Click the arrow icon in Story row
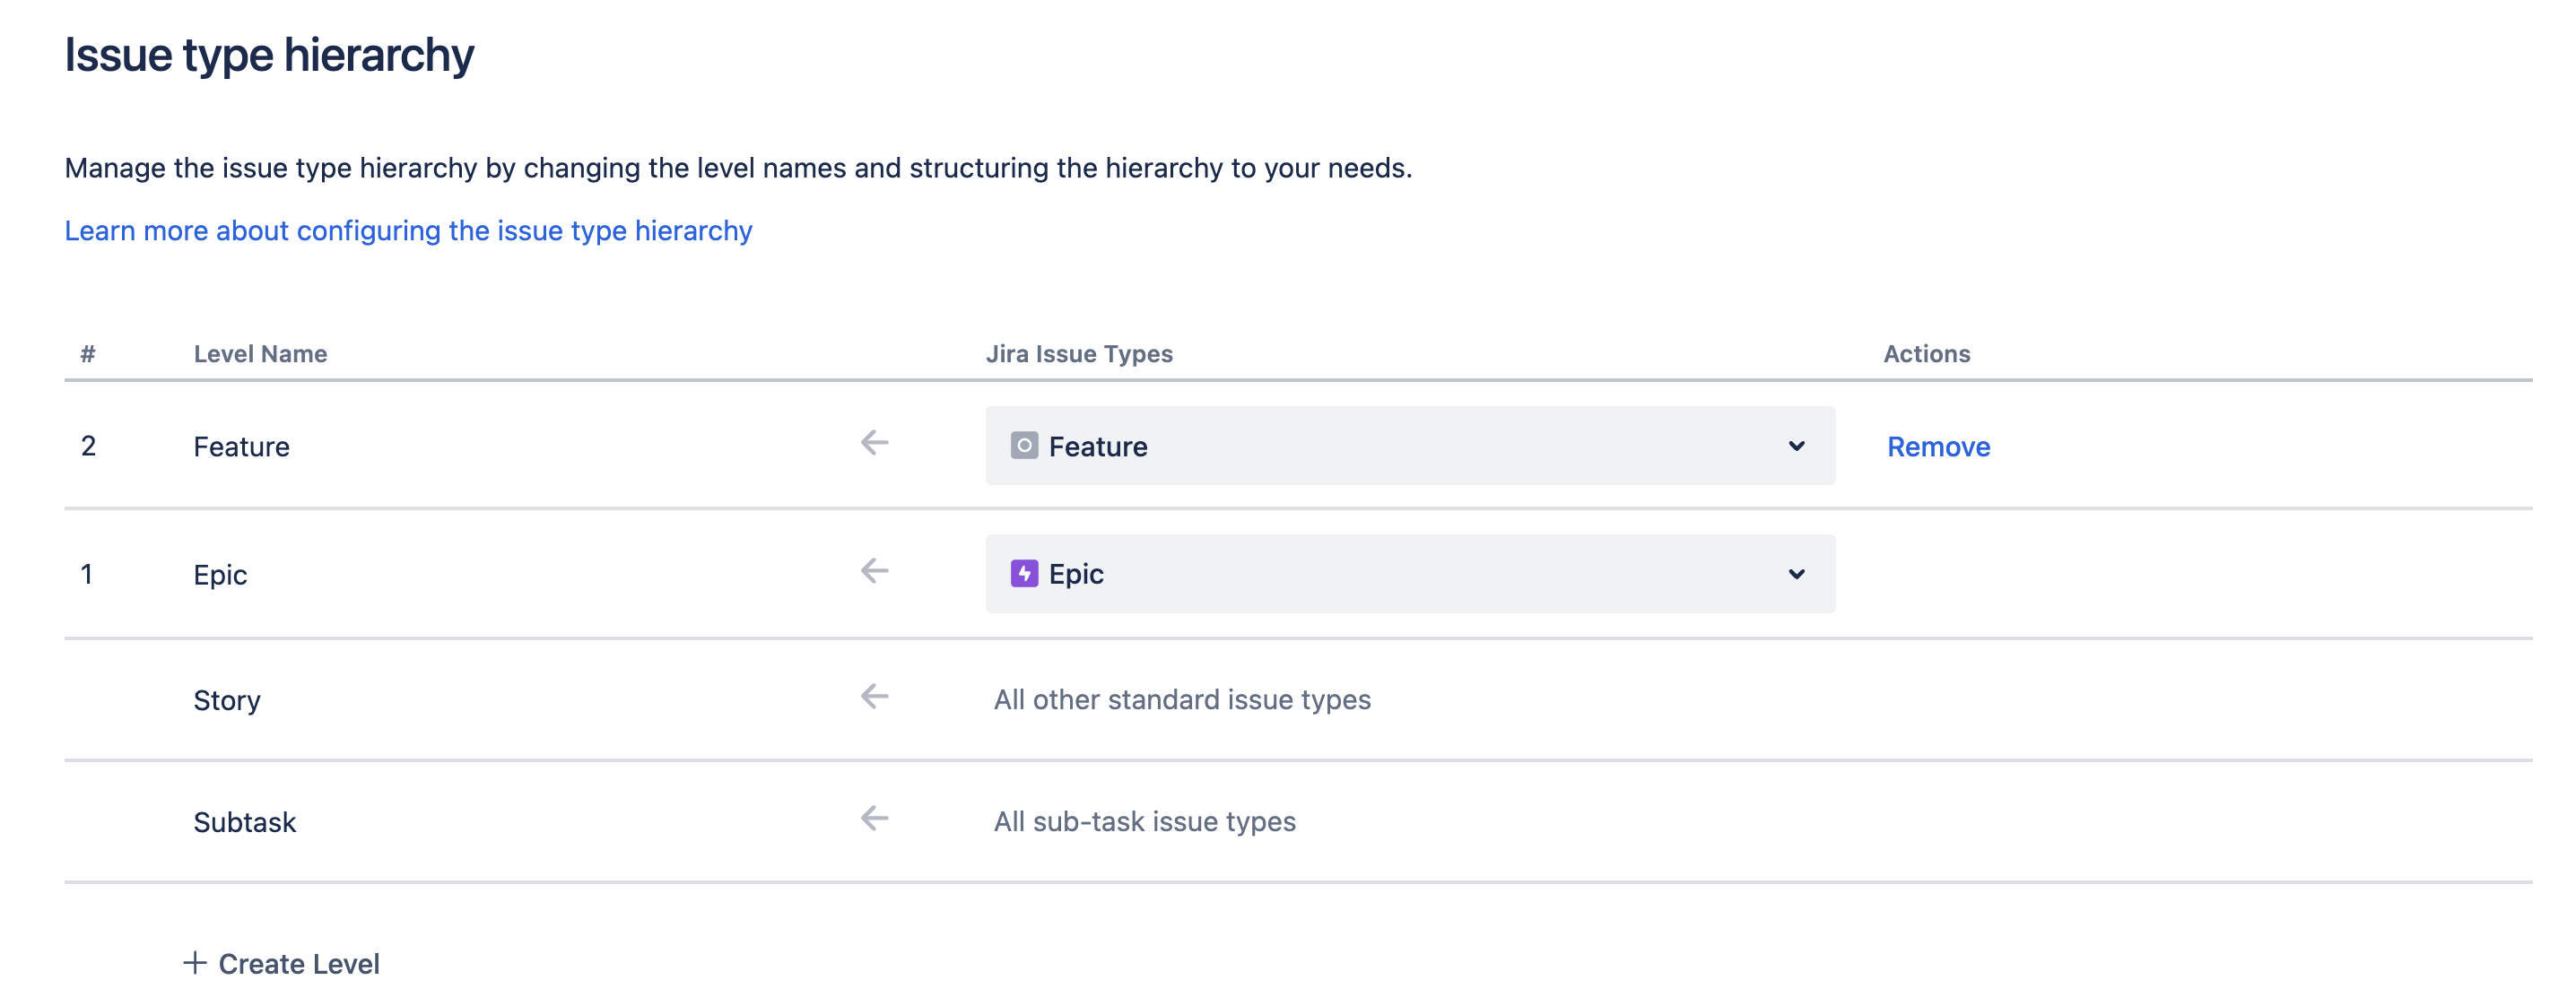Image resolution: width=2576 pixels, height=1006 pixels. [874, 696]
